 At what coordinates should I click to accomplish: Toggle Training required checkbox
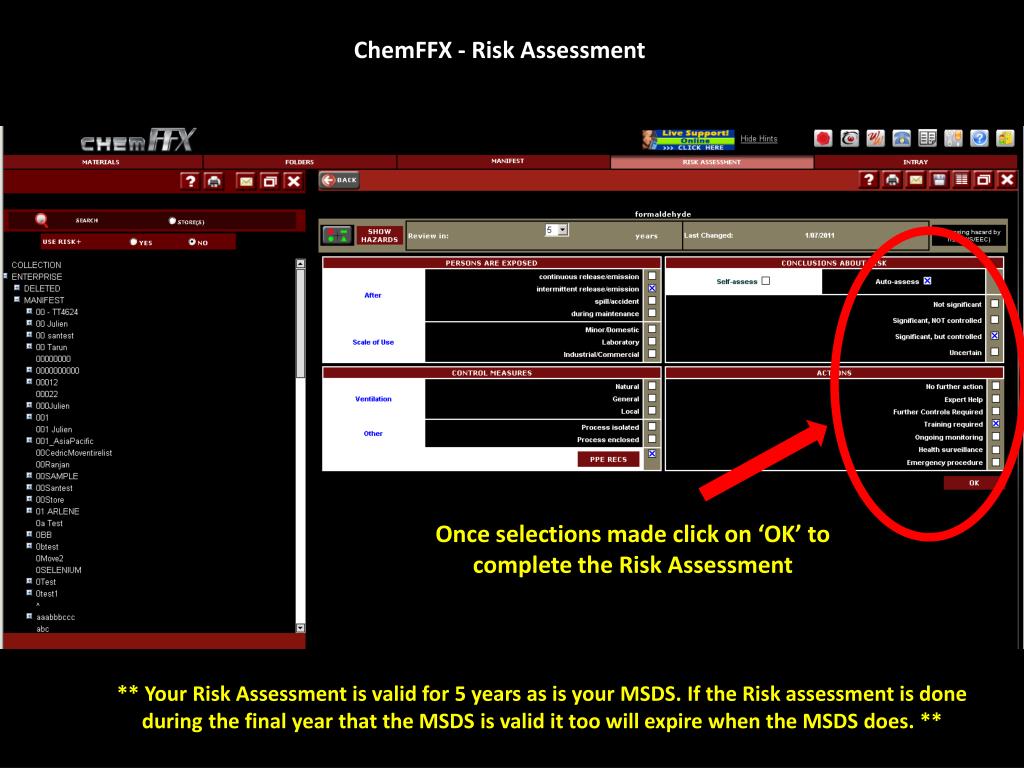pyautogui.click(x=995, y=424)
